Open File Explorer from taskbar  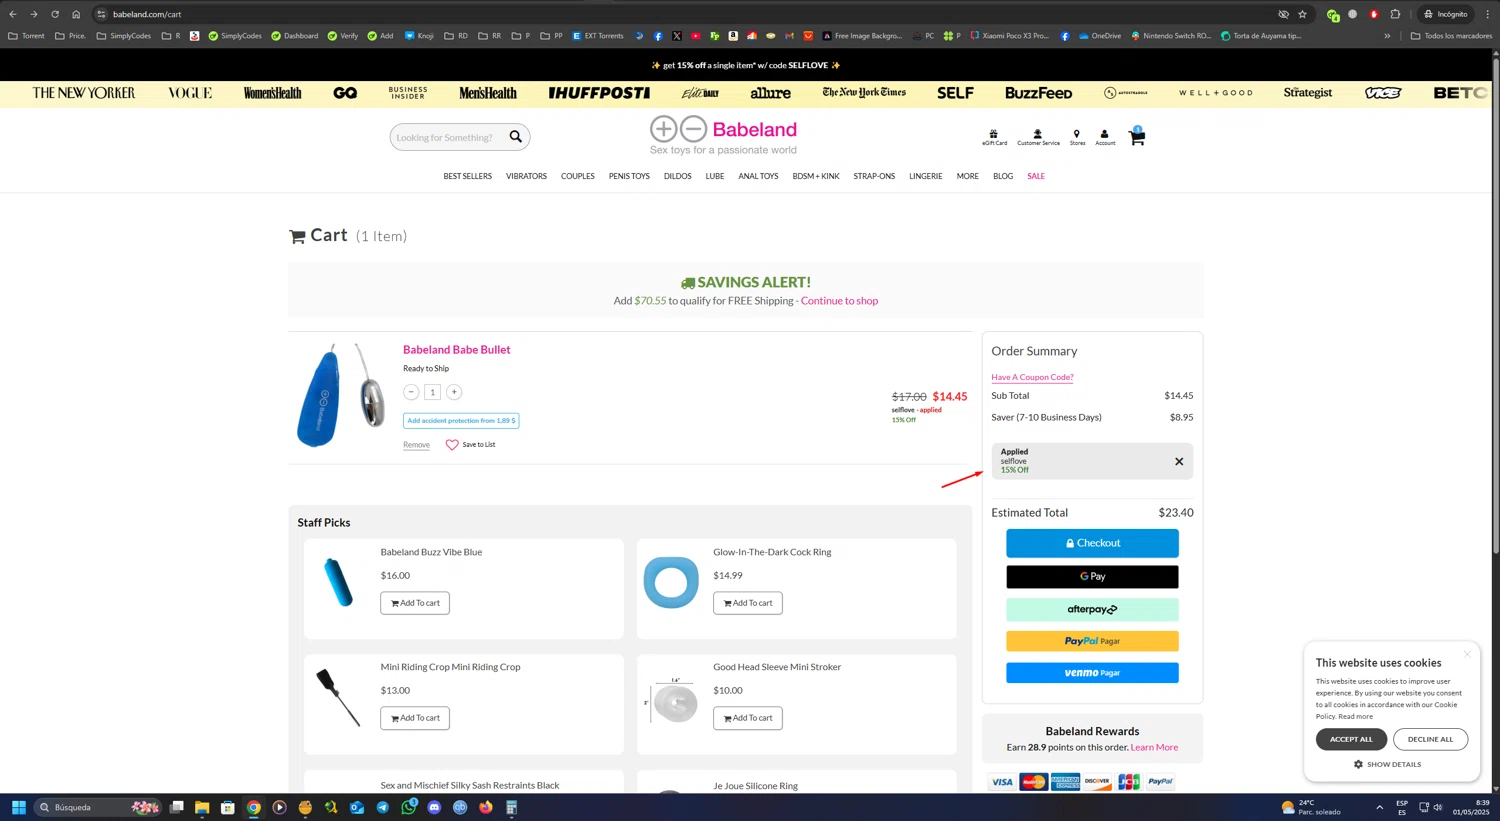click(x=202, y=808)
